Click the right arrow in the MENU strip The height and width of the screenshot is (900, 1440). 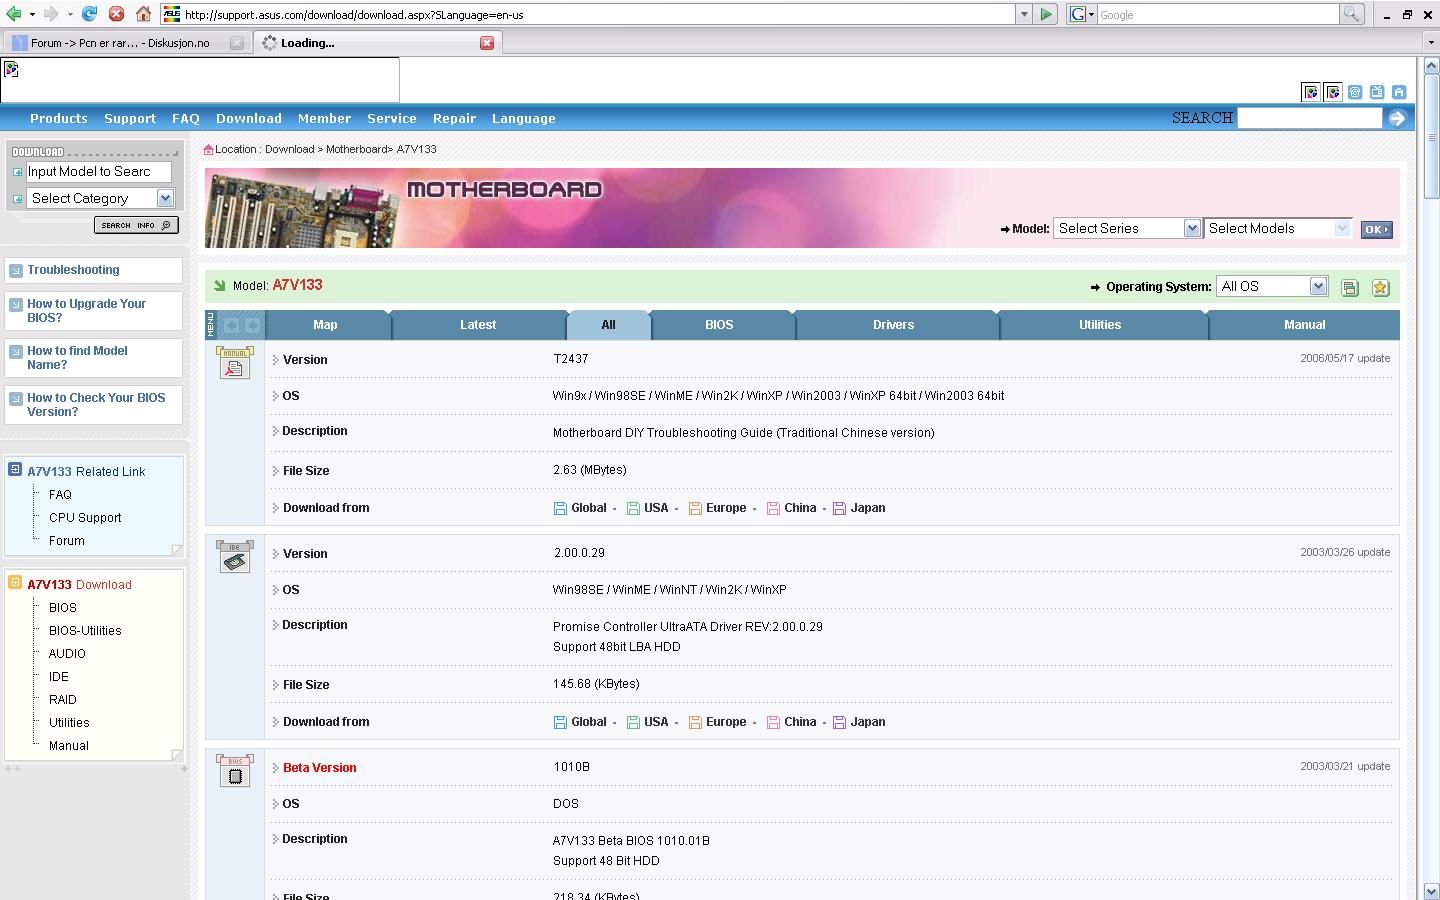252,325
